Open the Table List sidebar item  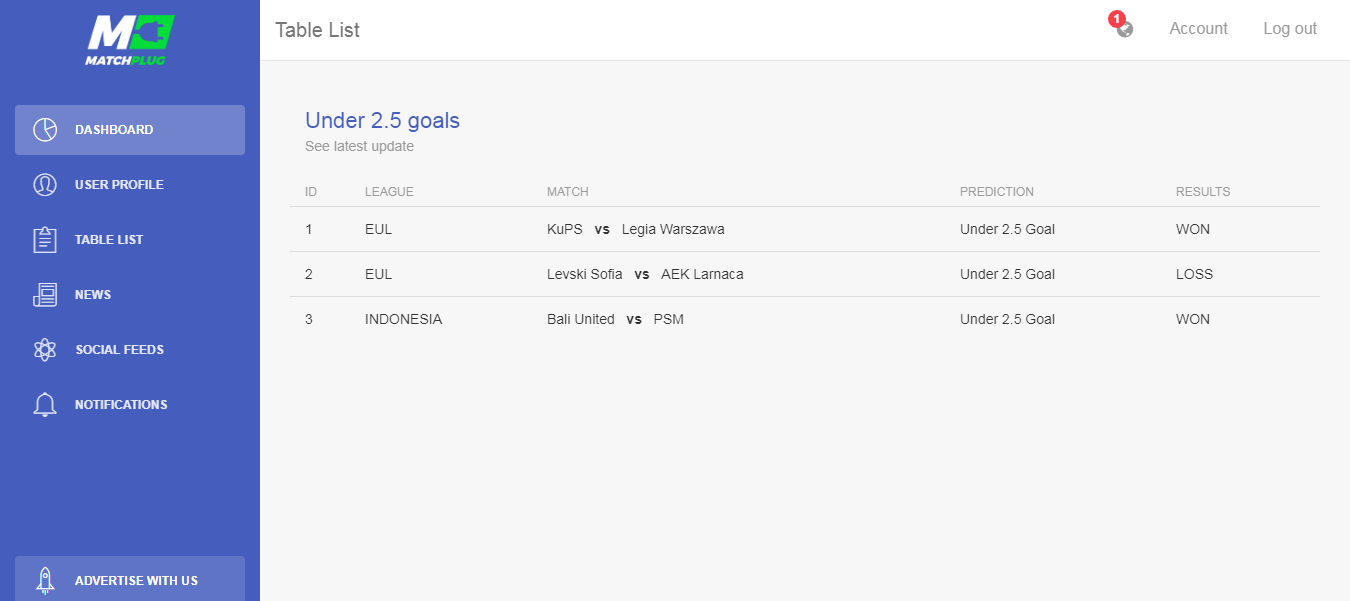(130, 240)
